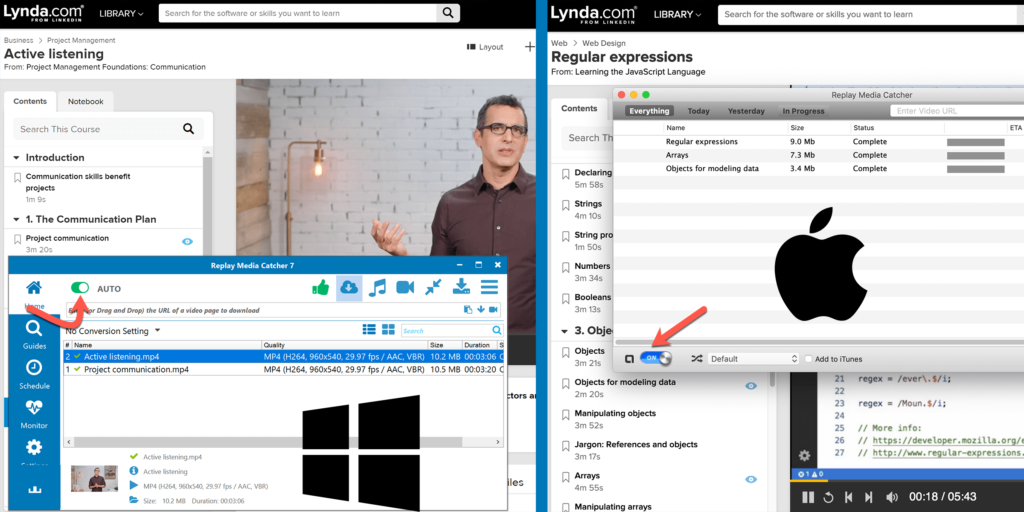Skip to previous video in player

pyautogui.click(x=848, y=497)
